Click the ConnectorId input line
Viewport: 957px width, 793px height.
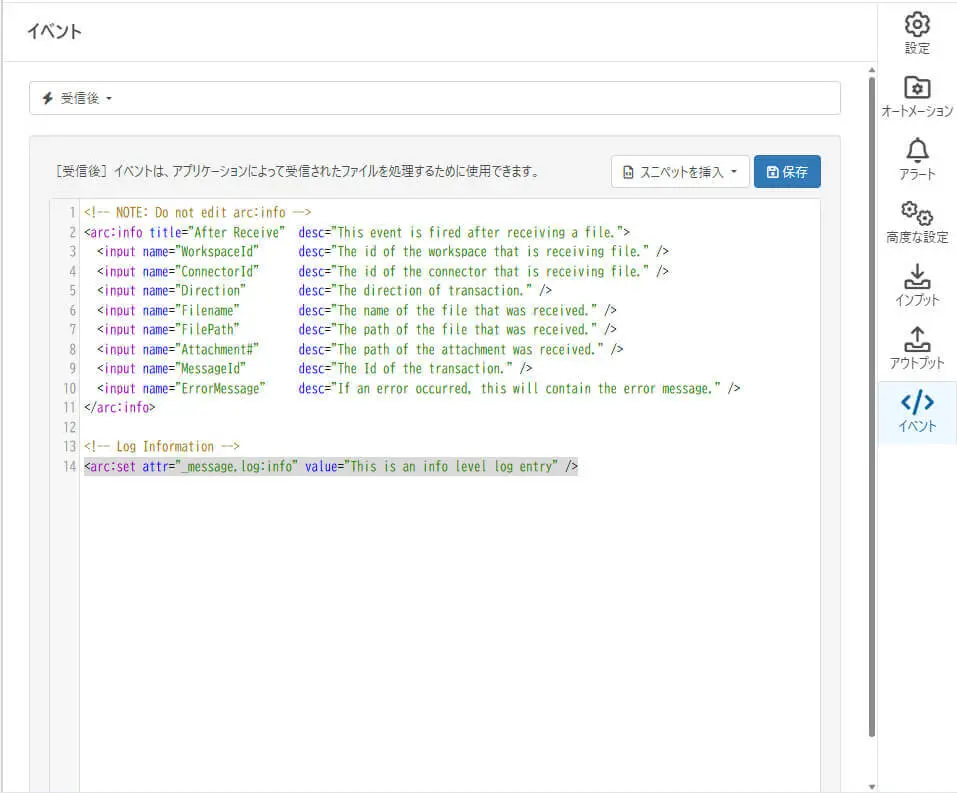pyautogui.click(x=383, y=271)
